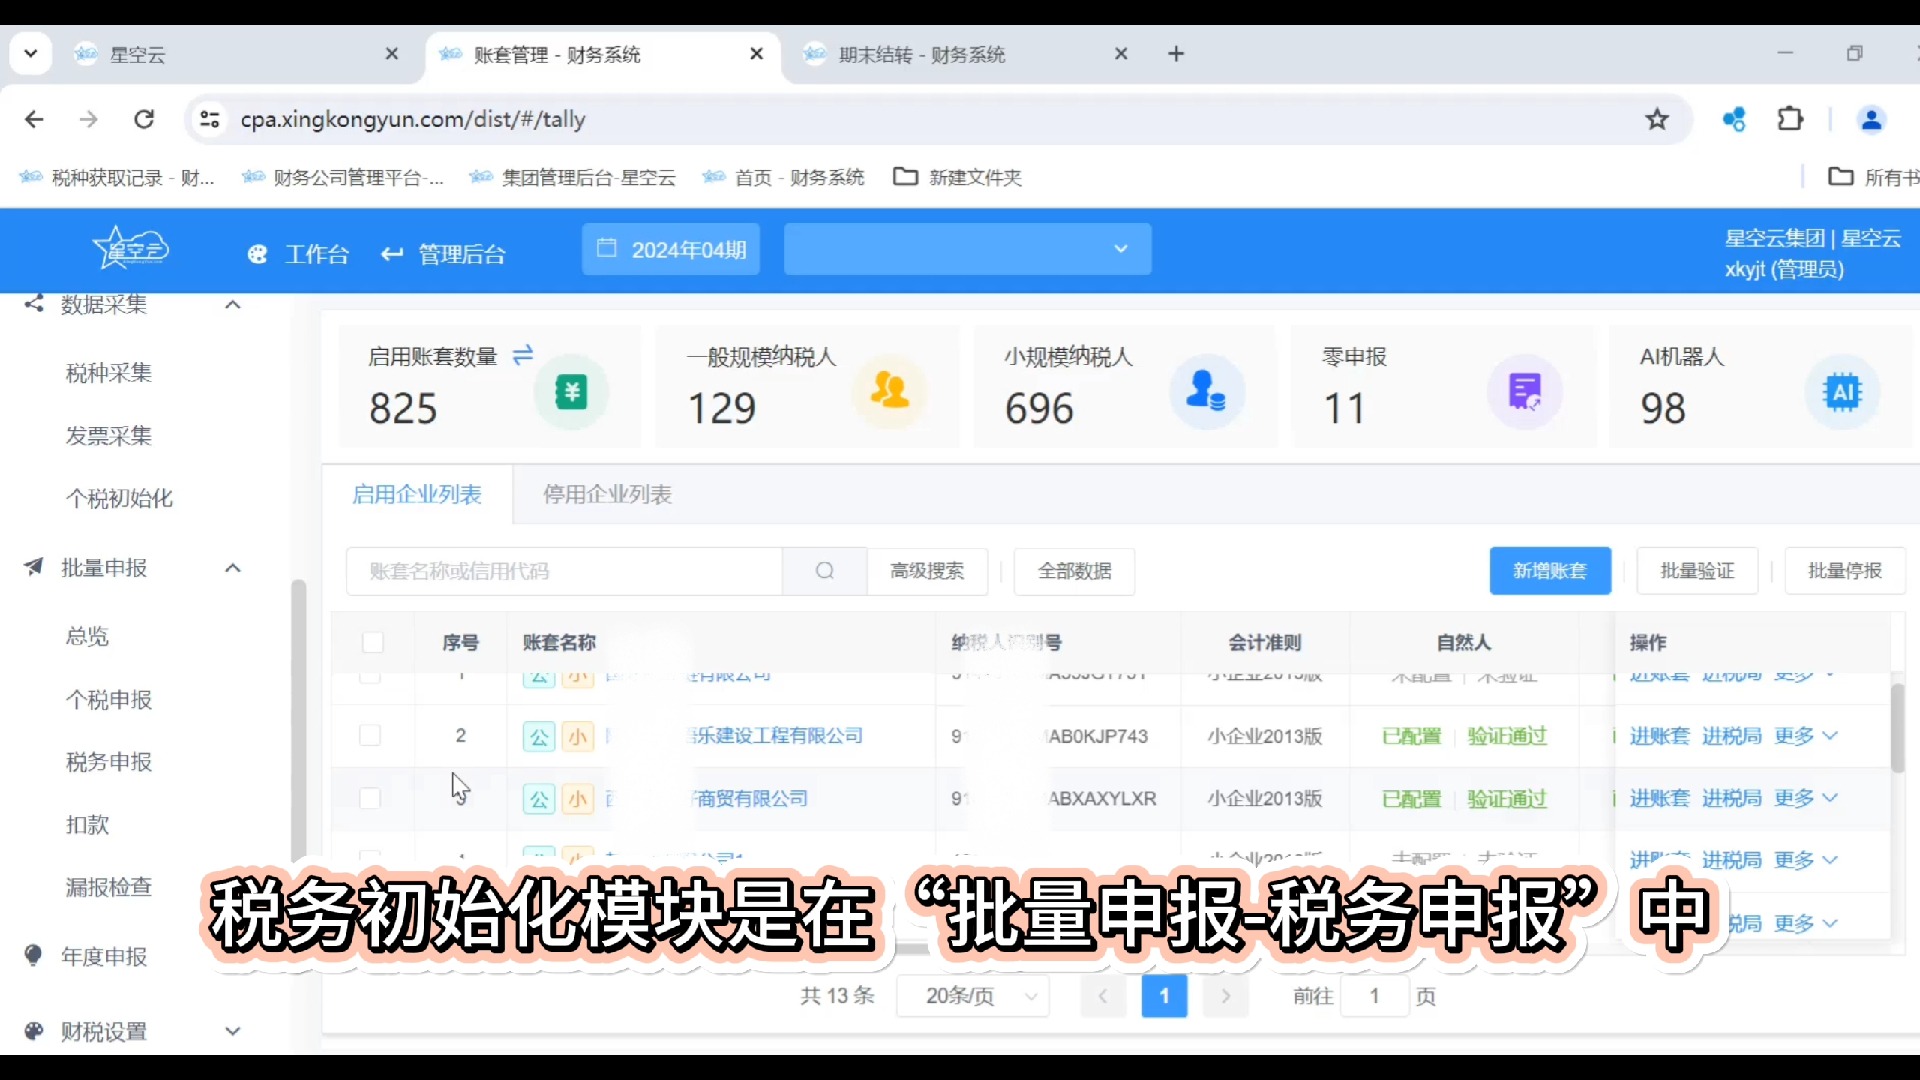Switch to the 期末结转 browser tab
1920x1080 pixels.
point(920,54)
